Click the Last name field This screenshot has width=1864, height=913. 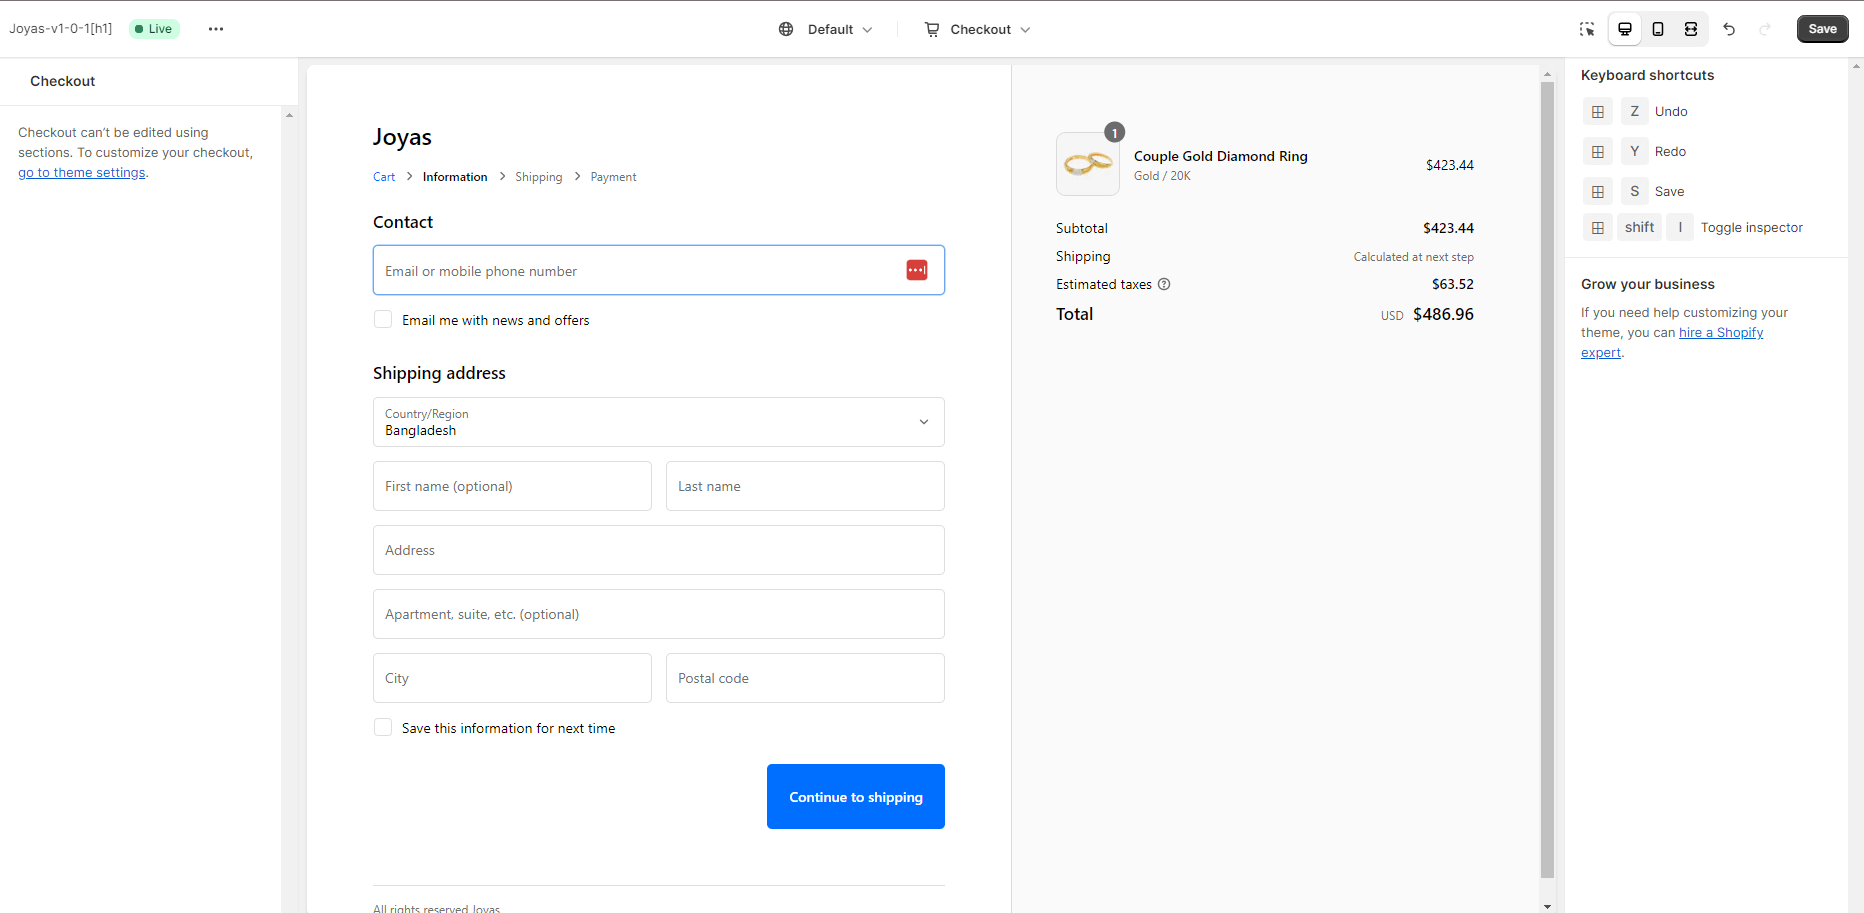805,486
